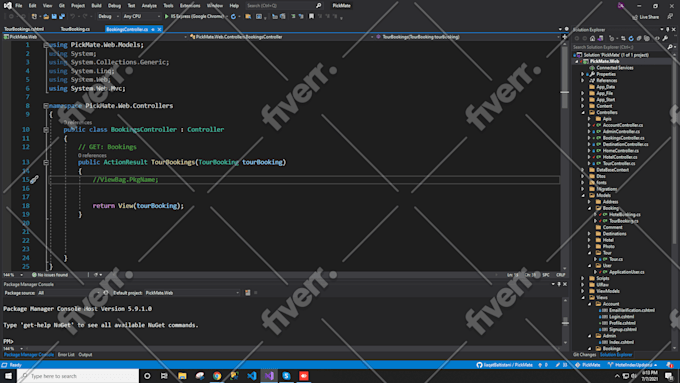
Task: Click the Windows Start button
Action: (8, 376)
